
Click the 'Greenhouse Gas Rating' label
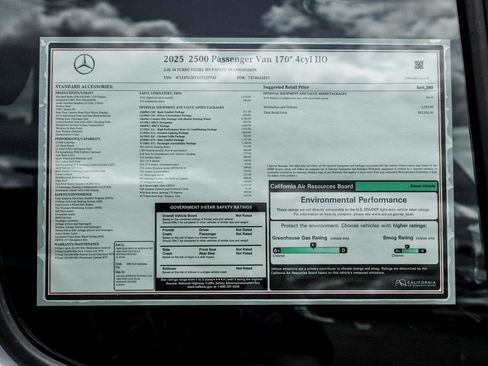pos(299,238)
